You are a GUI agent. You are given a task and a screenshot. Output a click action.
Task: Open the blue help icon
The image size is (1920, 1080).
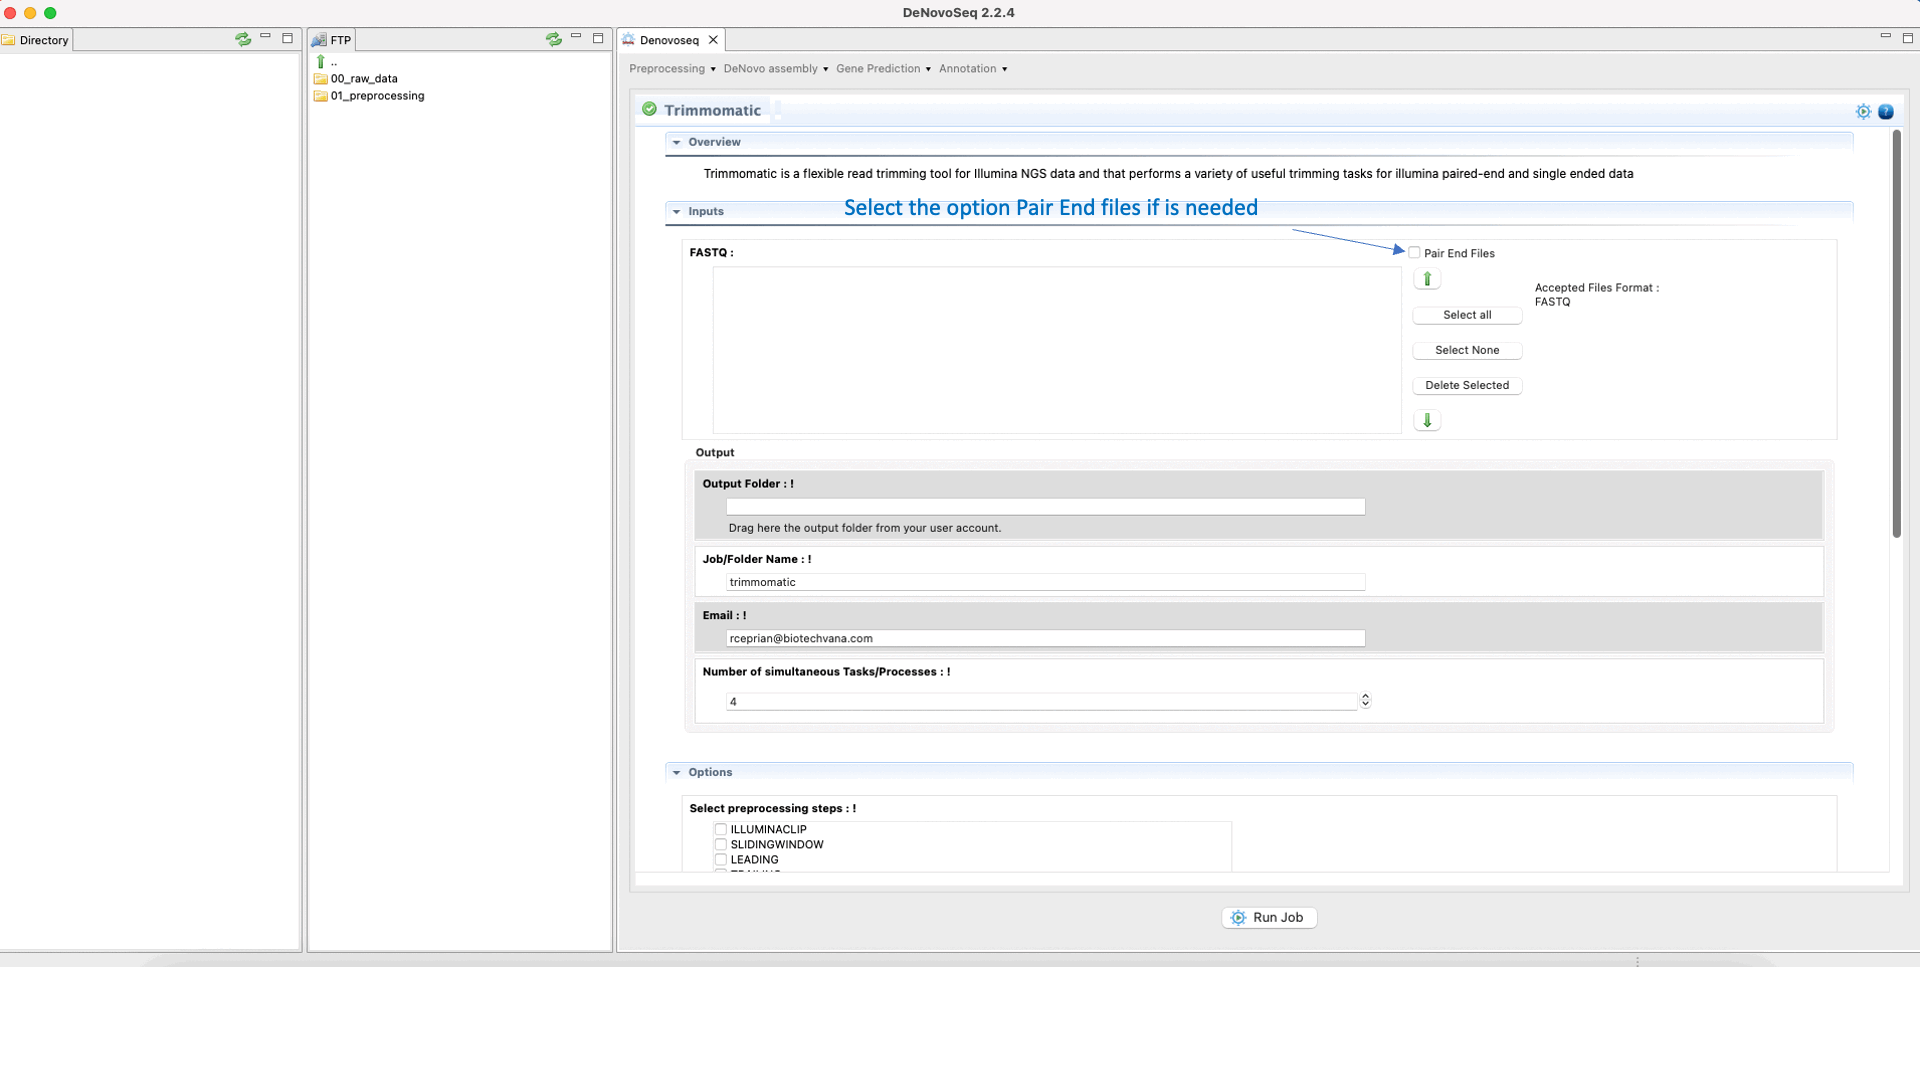1886,112
